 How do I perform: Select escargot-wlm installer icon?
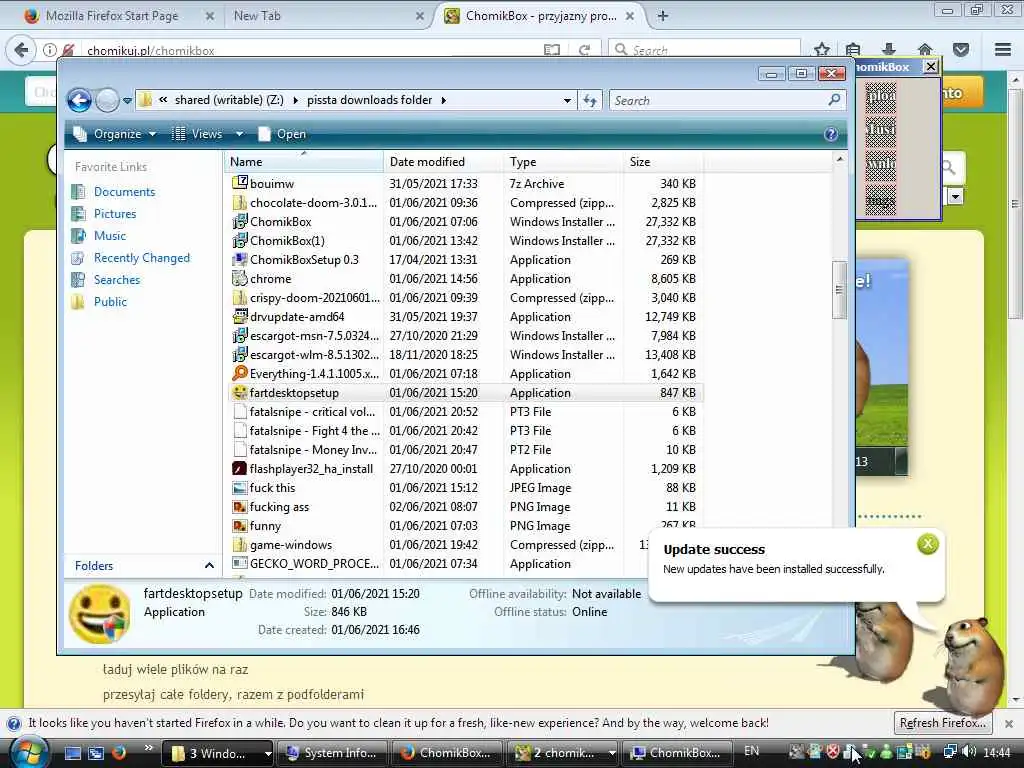tap(240, 355)
